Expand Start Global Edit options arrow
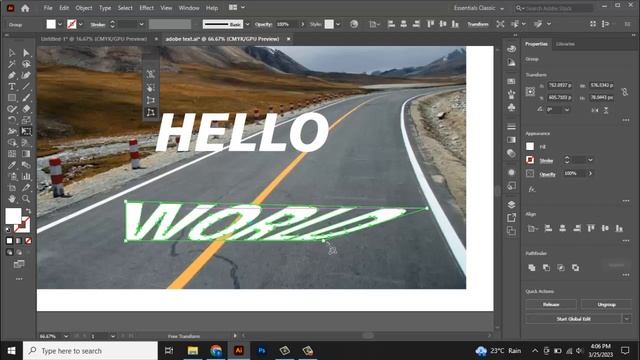 point(627,319)
